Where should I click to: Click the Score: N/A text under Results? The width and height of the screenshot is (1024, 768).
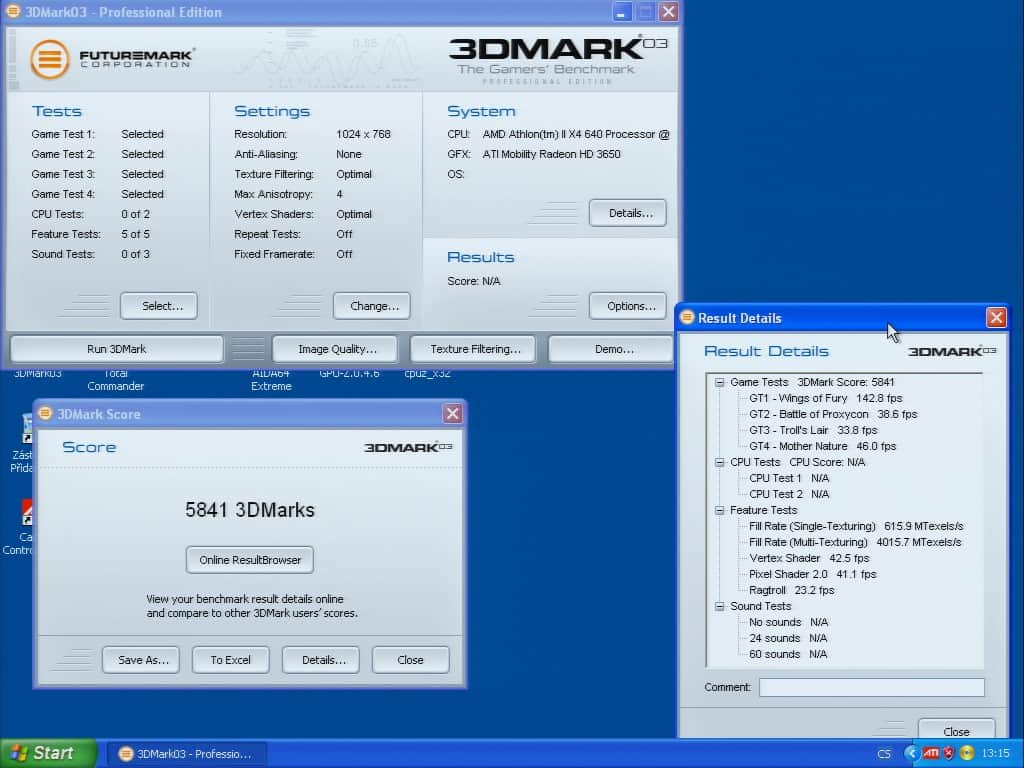coord(473,281)
